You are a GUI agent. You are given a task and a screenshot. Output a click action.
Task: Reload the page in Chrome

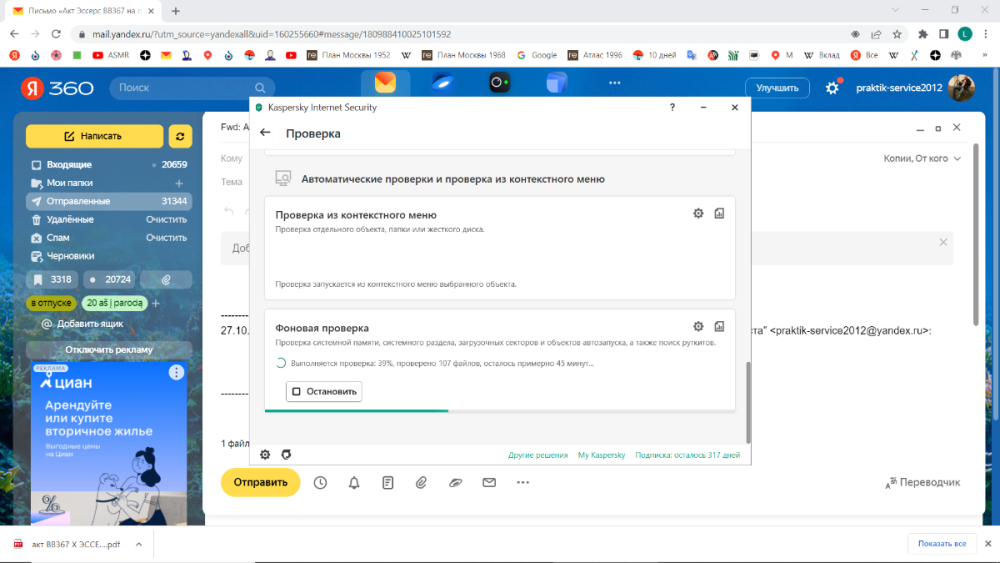[56, 34]
